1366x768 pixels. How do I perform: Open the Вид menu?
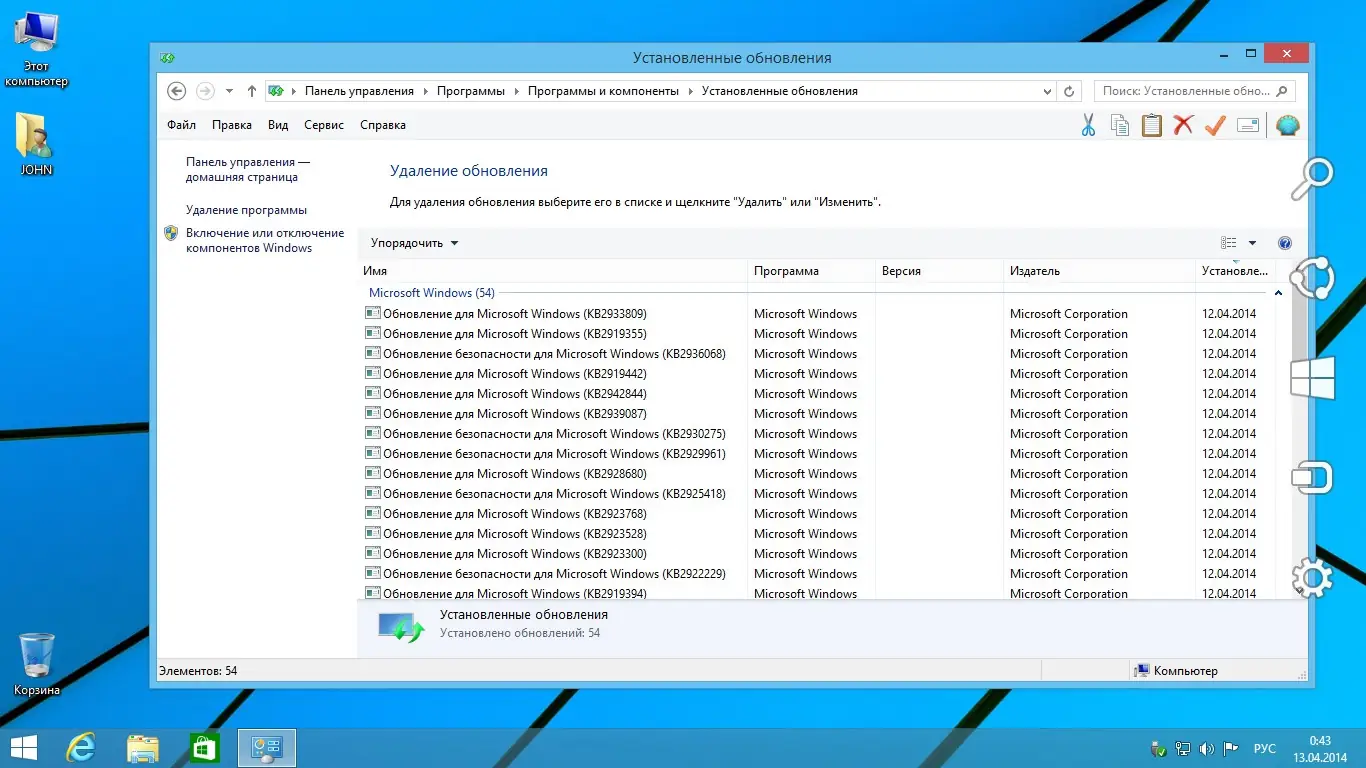click(x=277, y=124)
